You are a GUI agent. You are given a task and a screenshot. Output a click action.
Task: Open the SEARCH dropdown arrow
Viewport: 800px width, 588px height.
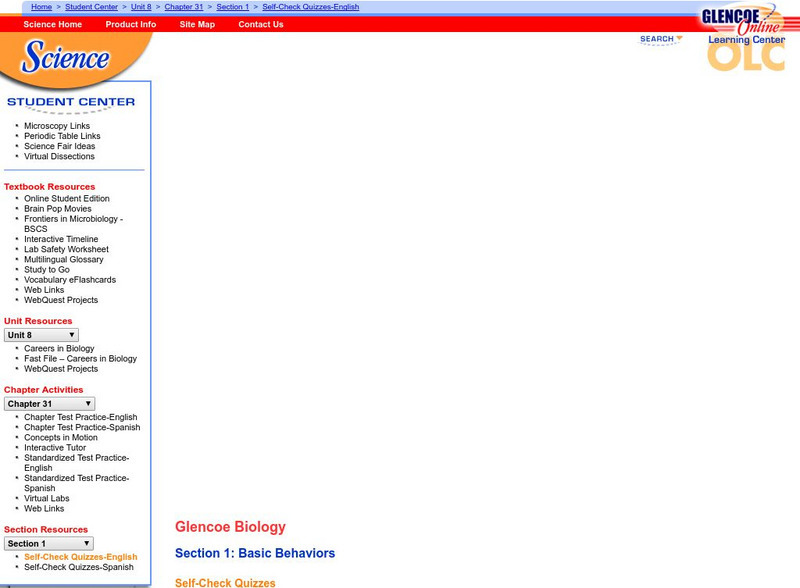click(x=679, y=38)
